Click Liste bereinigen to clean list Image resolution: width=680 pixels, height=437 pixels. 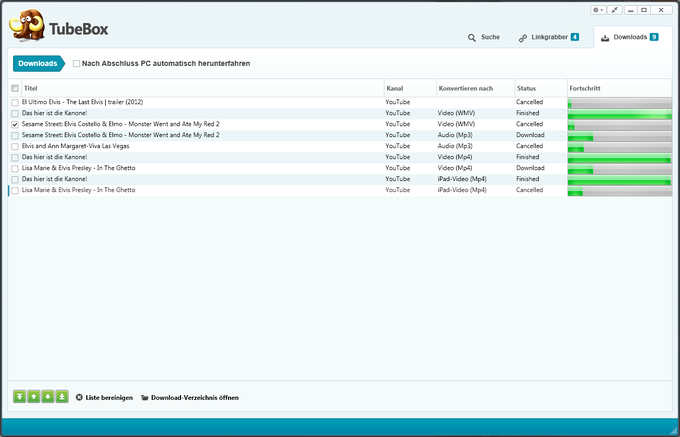point(104,398)
